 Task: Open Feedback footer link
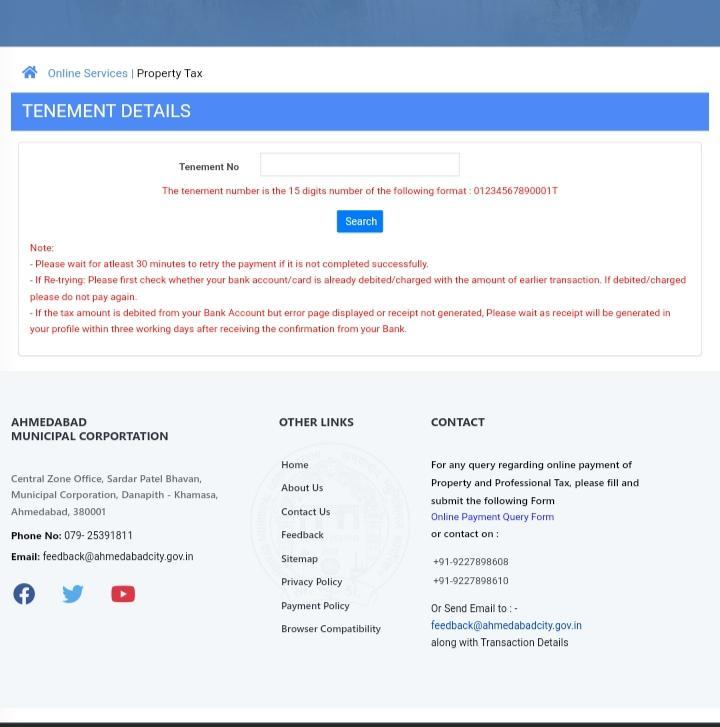(302, 535)
